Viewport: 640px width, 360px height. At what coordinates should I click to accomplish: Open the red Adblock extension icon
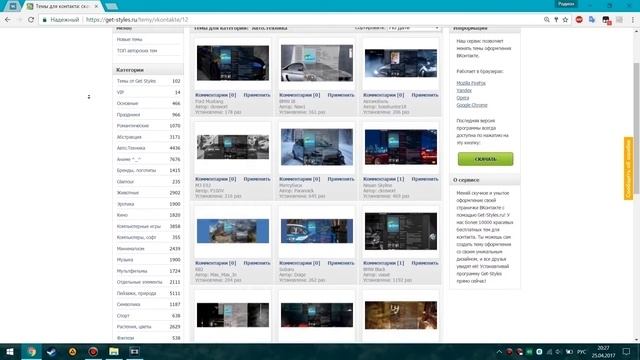(x=579, y=20)
